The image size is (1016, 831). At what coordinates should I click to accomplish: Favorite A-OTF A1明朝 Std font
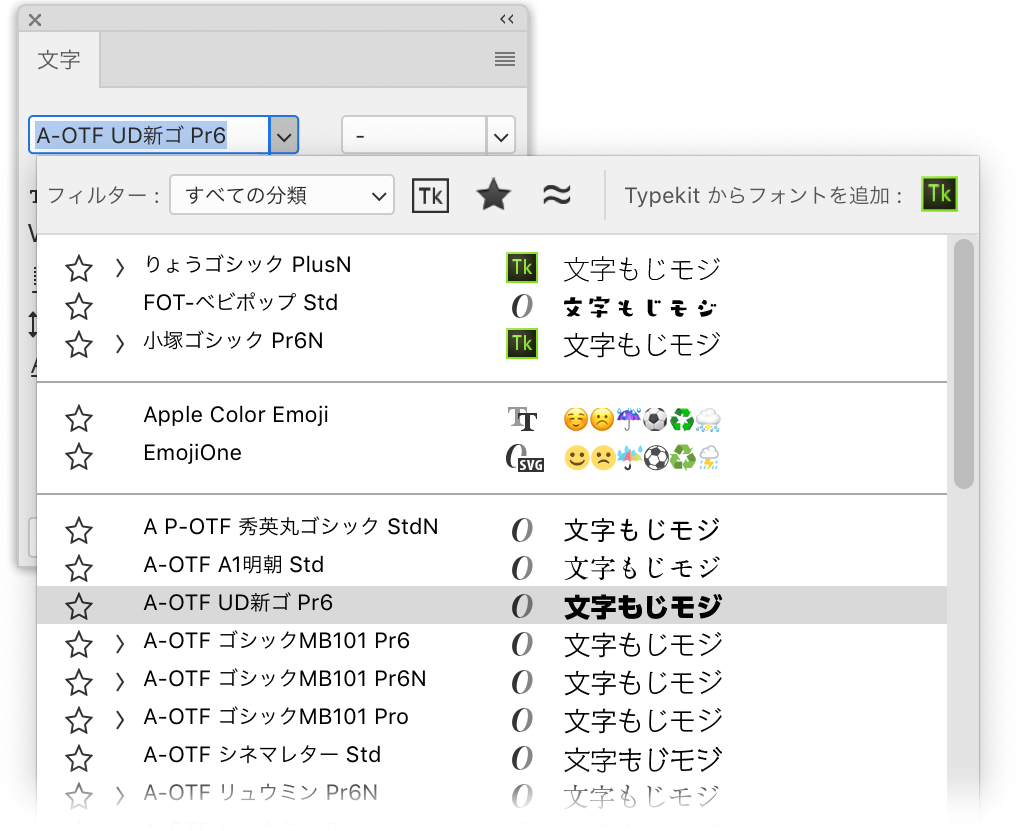(79, 569)
